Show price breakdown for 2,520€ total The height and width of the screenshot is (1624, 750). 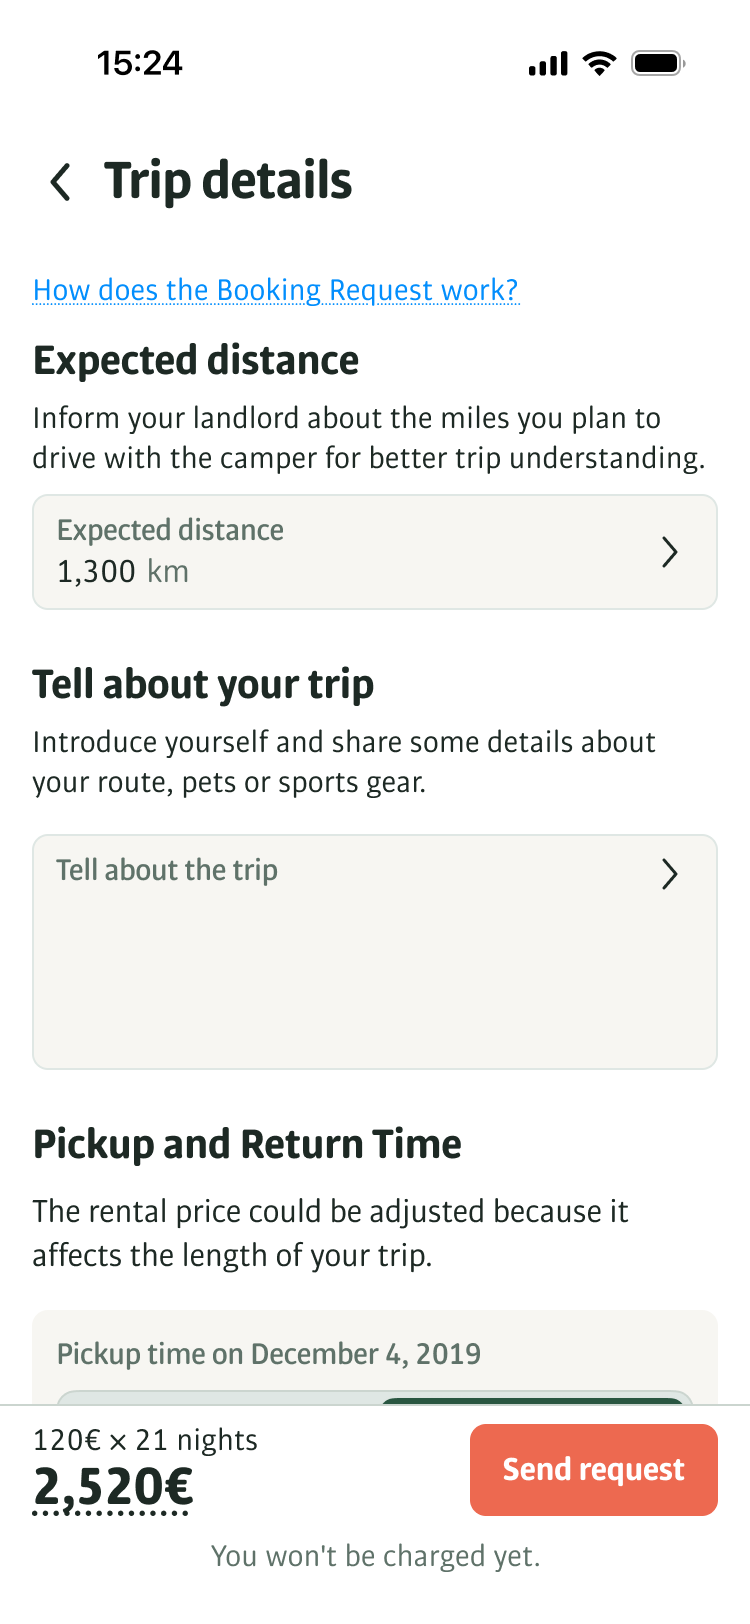tap(112, 1488)
